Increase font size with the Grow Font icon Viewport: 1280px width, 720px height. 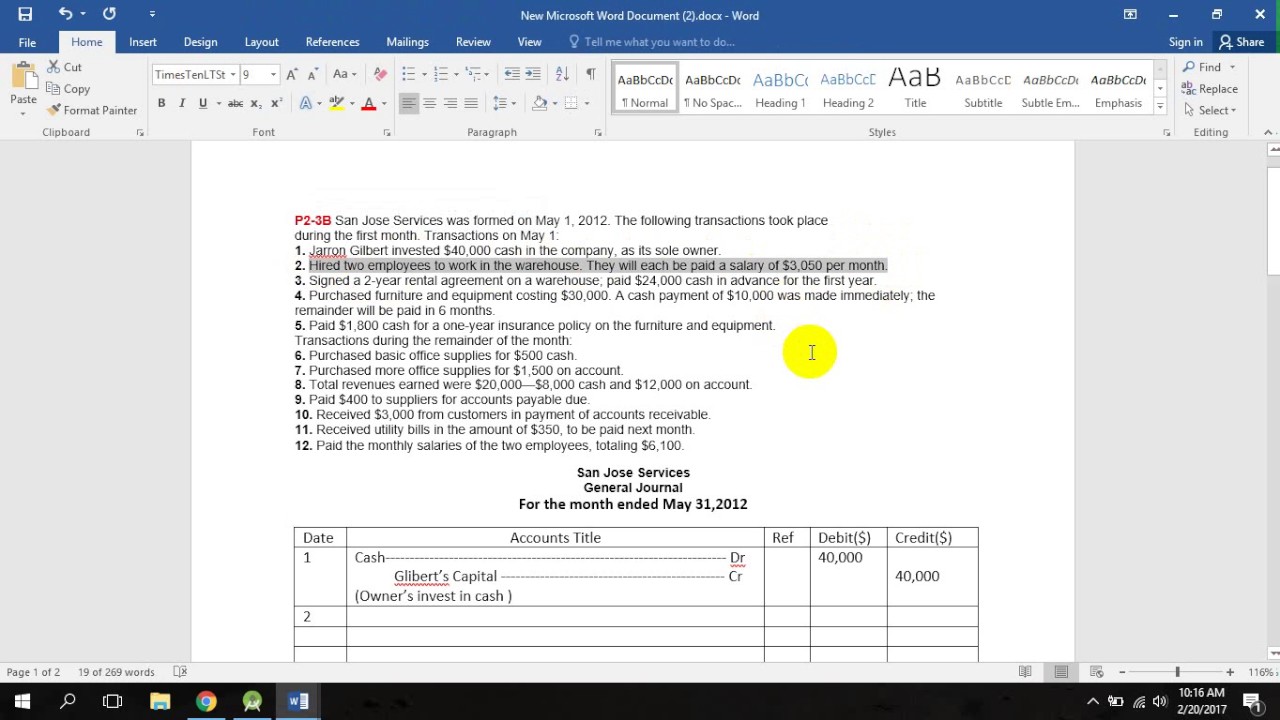[292, 74]
